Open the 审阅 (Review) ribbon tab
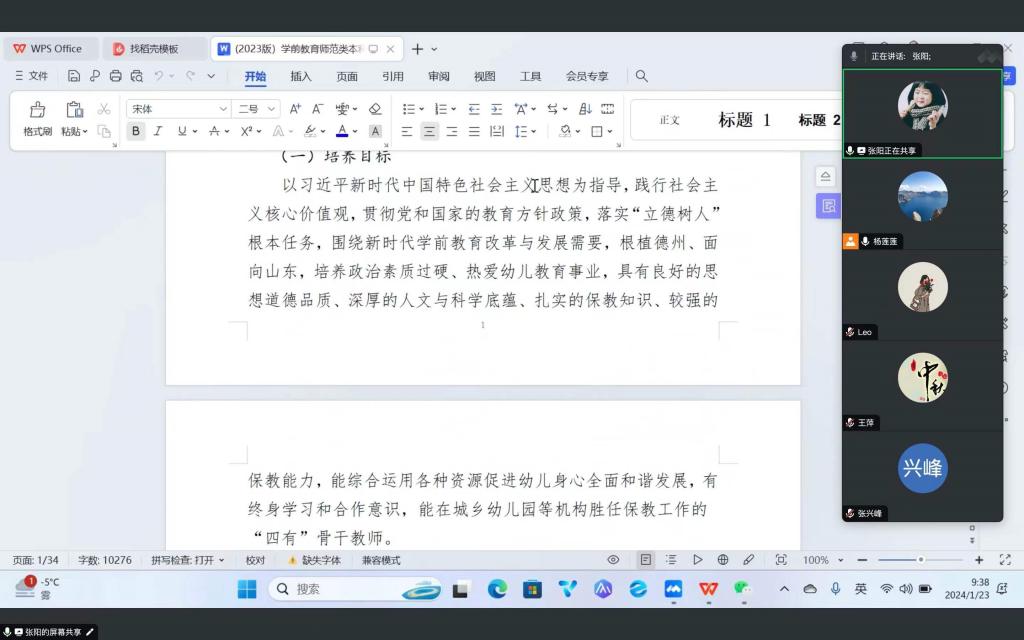The height and width of the screenshot is (640, 1024). click(438, 76)
